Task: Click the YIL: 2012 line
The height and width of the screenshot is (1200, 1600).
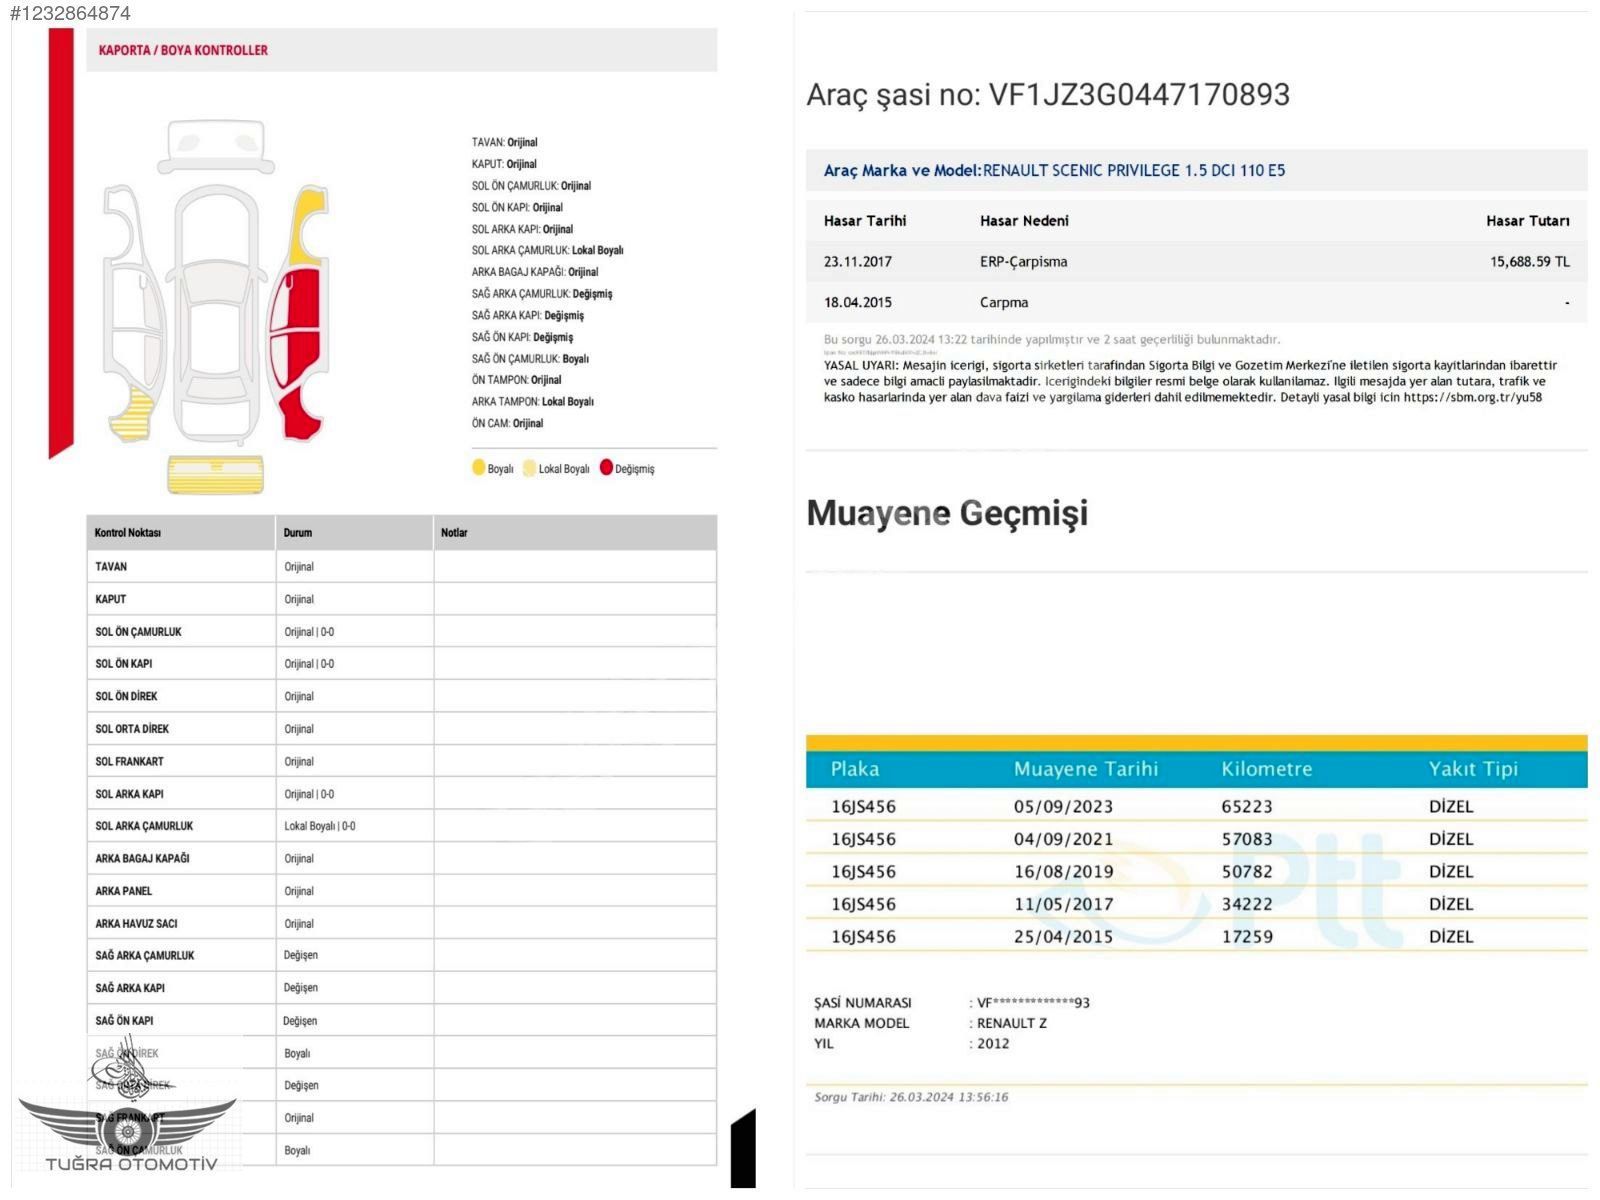Action: point(912,1043)
